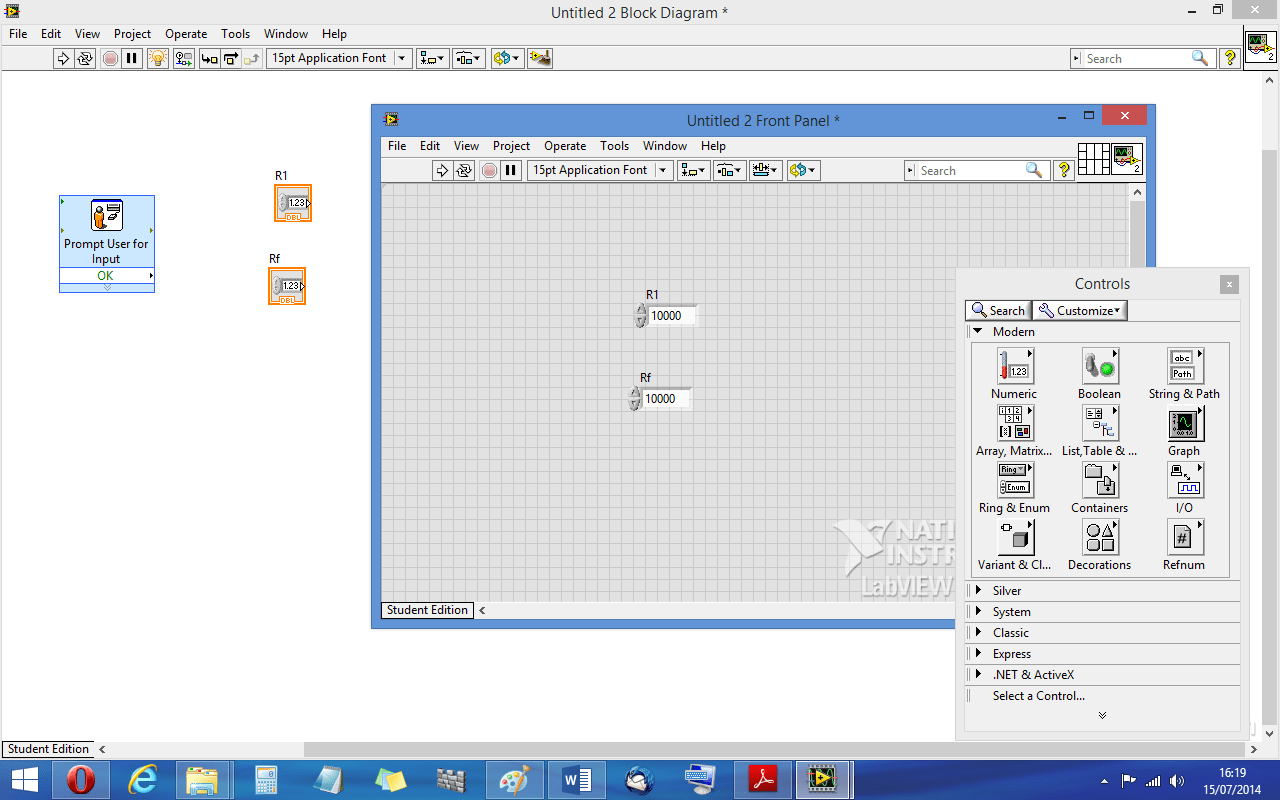Select the R1 terminal on block diagram

293,203
